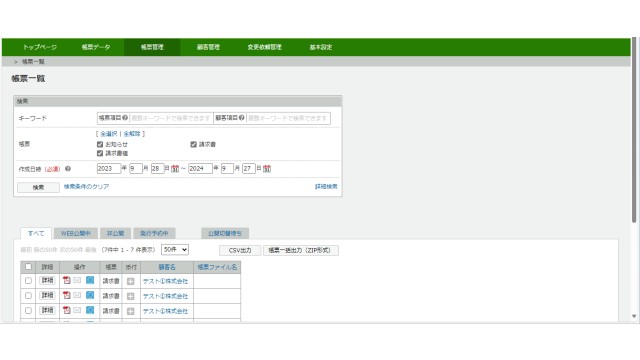Click start day field showing 28

[x=158, y=169]
